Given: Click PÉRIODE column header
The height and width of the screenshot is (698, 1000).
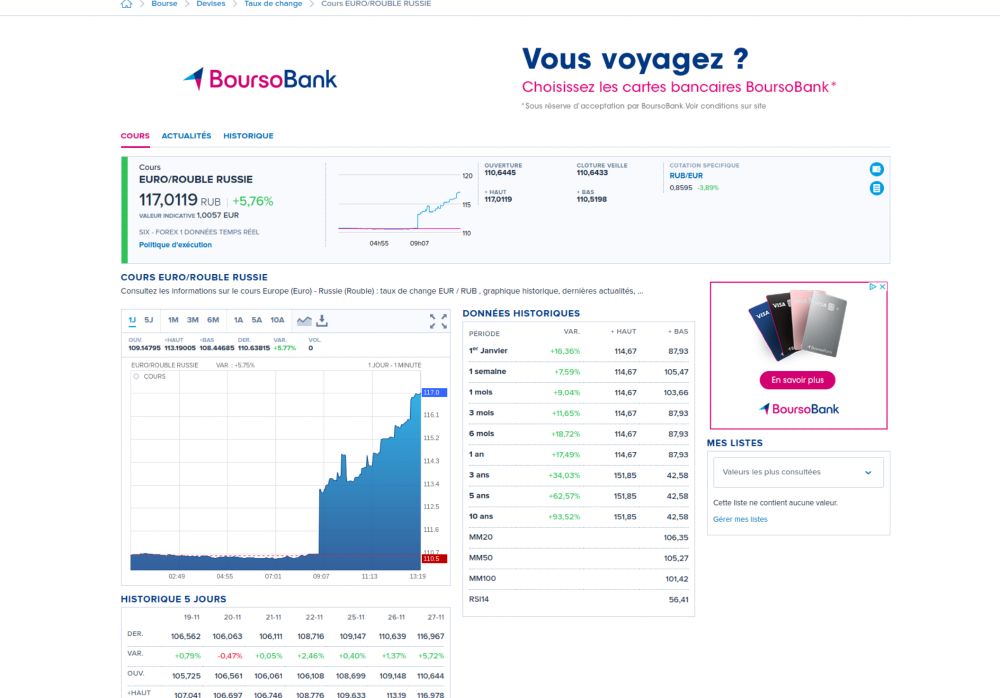Looking at the screenshot, I should click(484, 334).
